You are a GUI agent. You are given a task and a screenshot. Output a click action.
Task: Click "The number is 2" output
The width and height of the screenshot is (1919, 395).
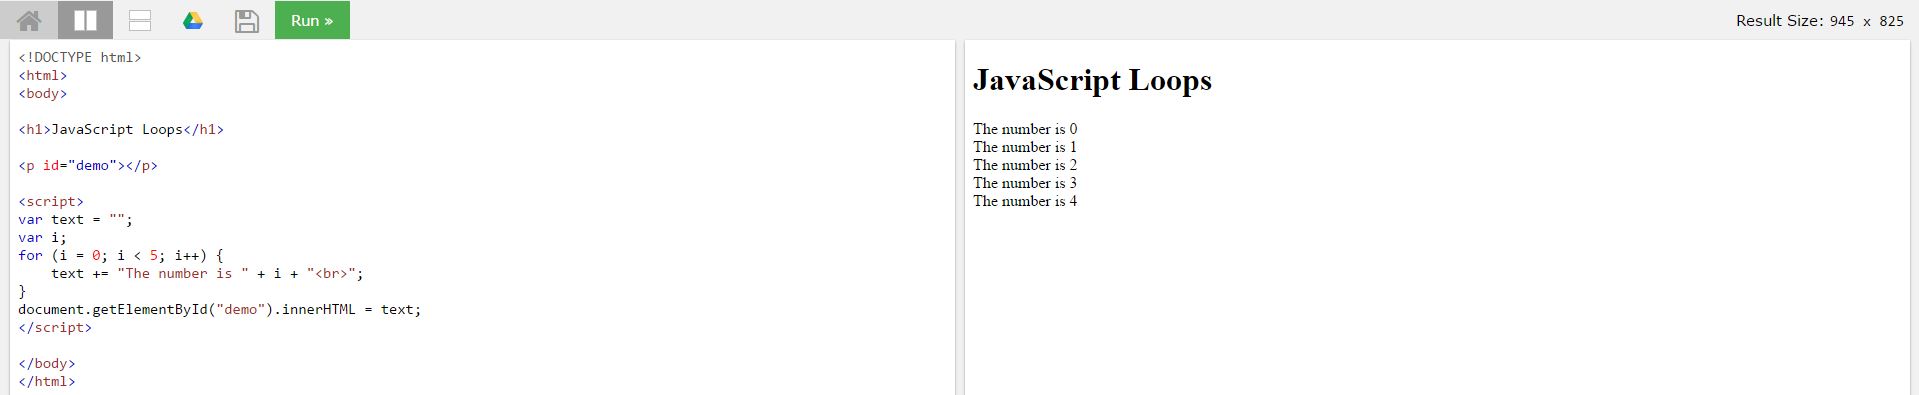click(x=1025, y=165)
